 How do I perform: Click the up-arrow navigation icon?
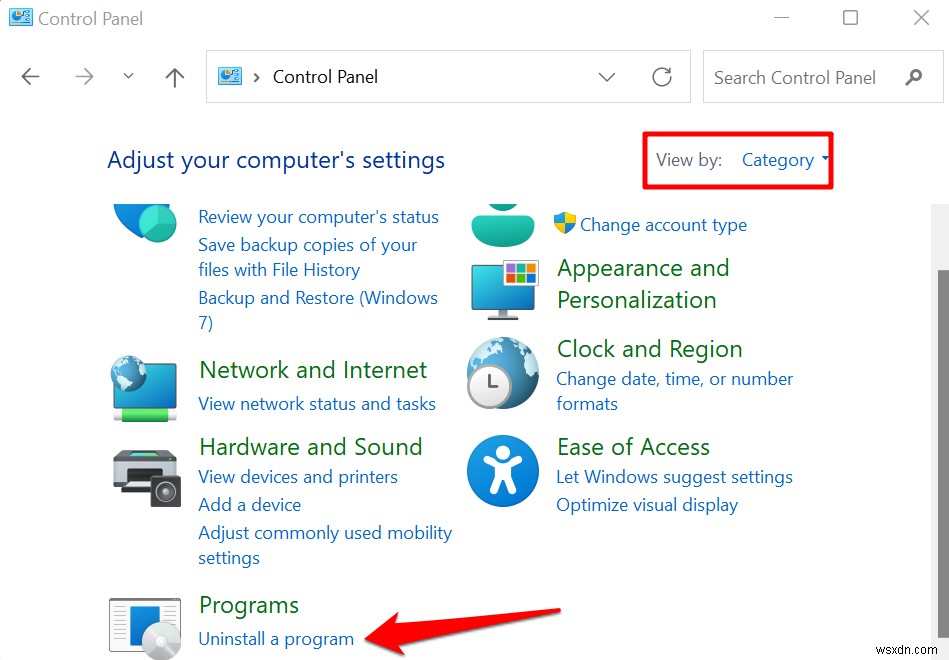pyautogui.click(x=174, y=76)
